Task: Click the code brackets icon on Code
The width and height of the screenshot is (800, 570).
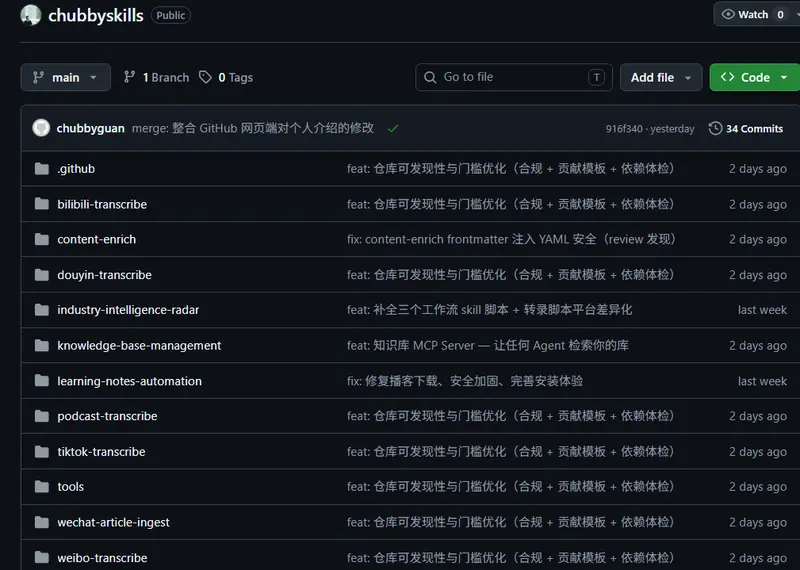Action: coord(728,77)
